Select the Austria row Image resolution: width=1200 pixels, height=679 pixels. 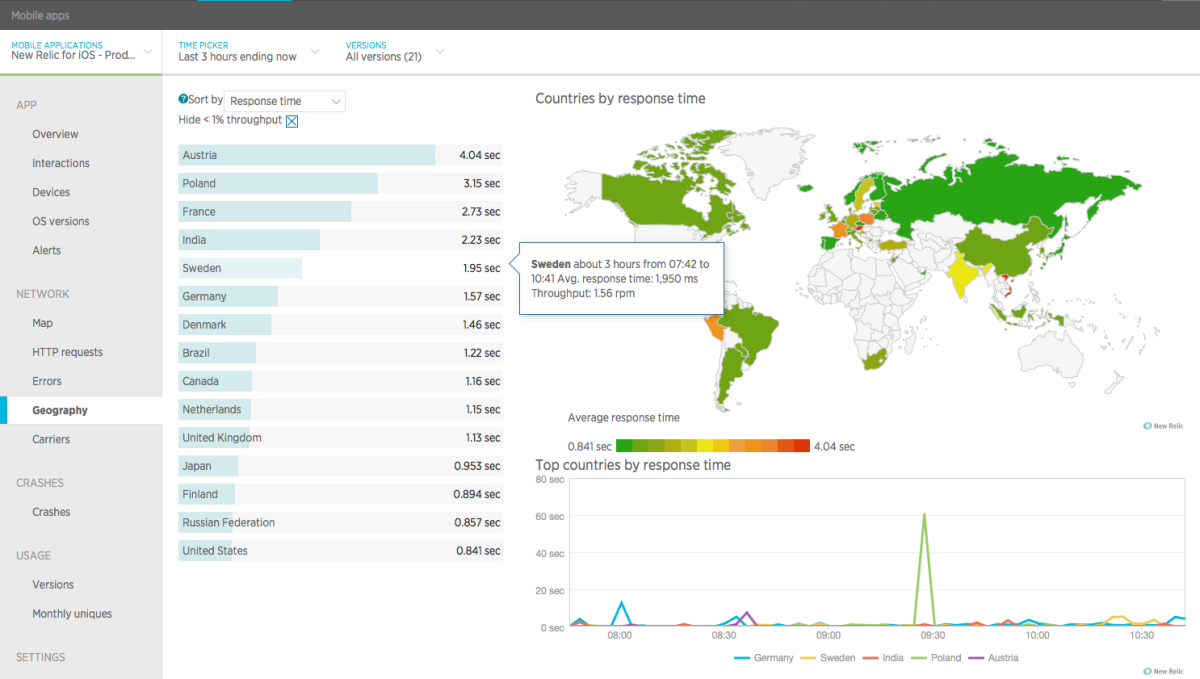(340, 155)
